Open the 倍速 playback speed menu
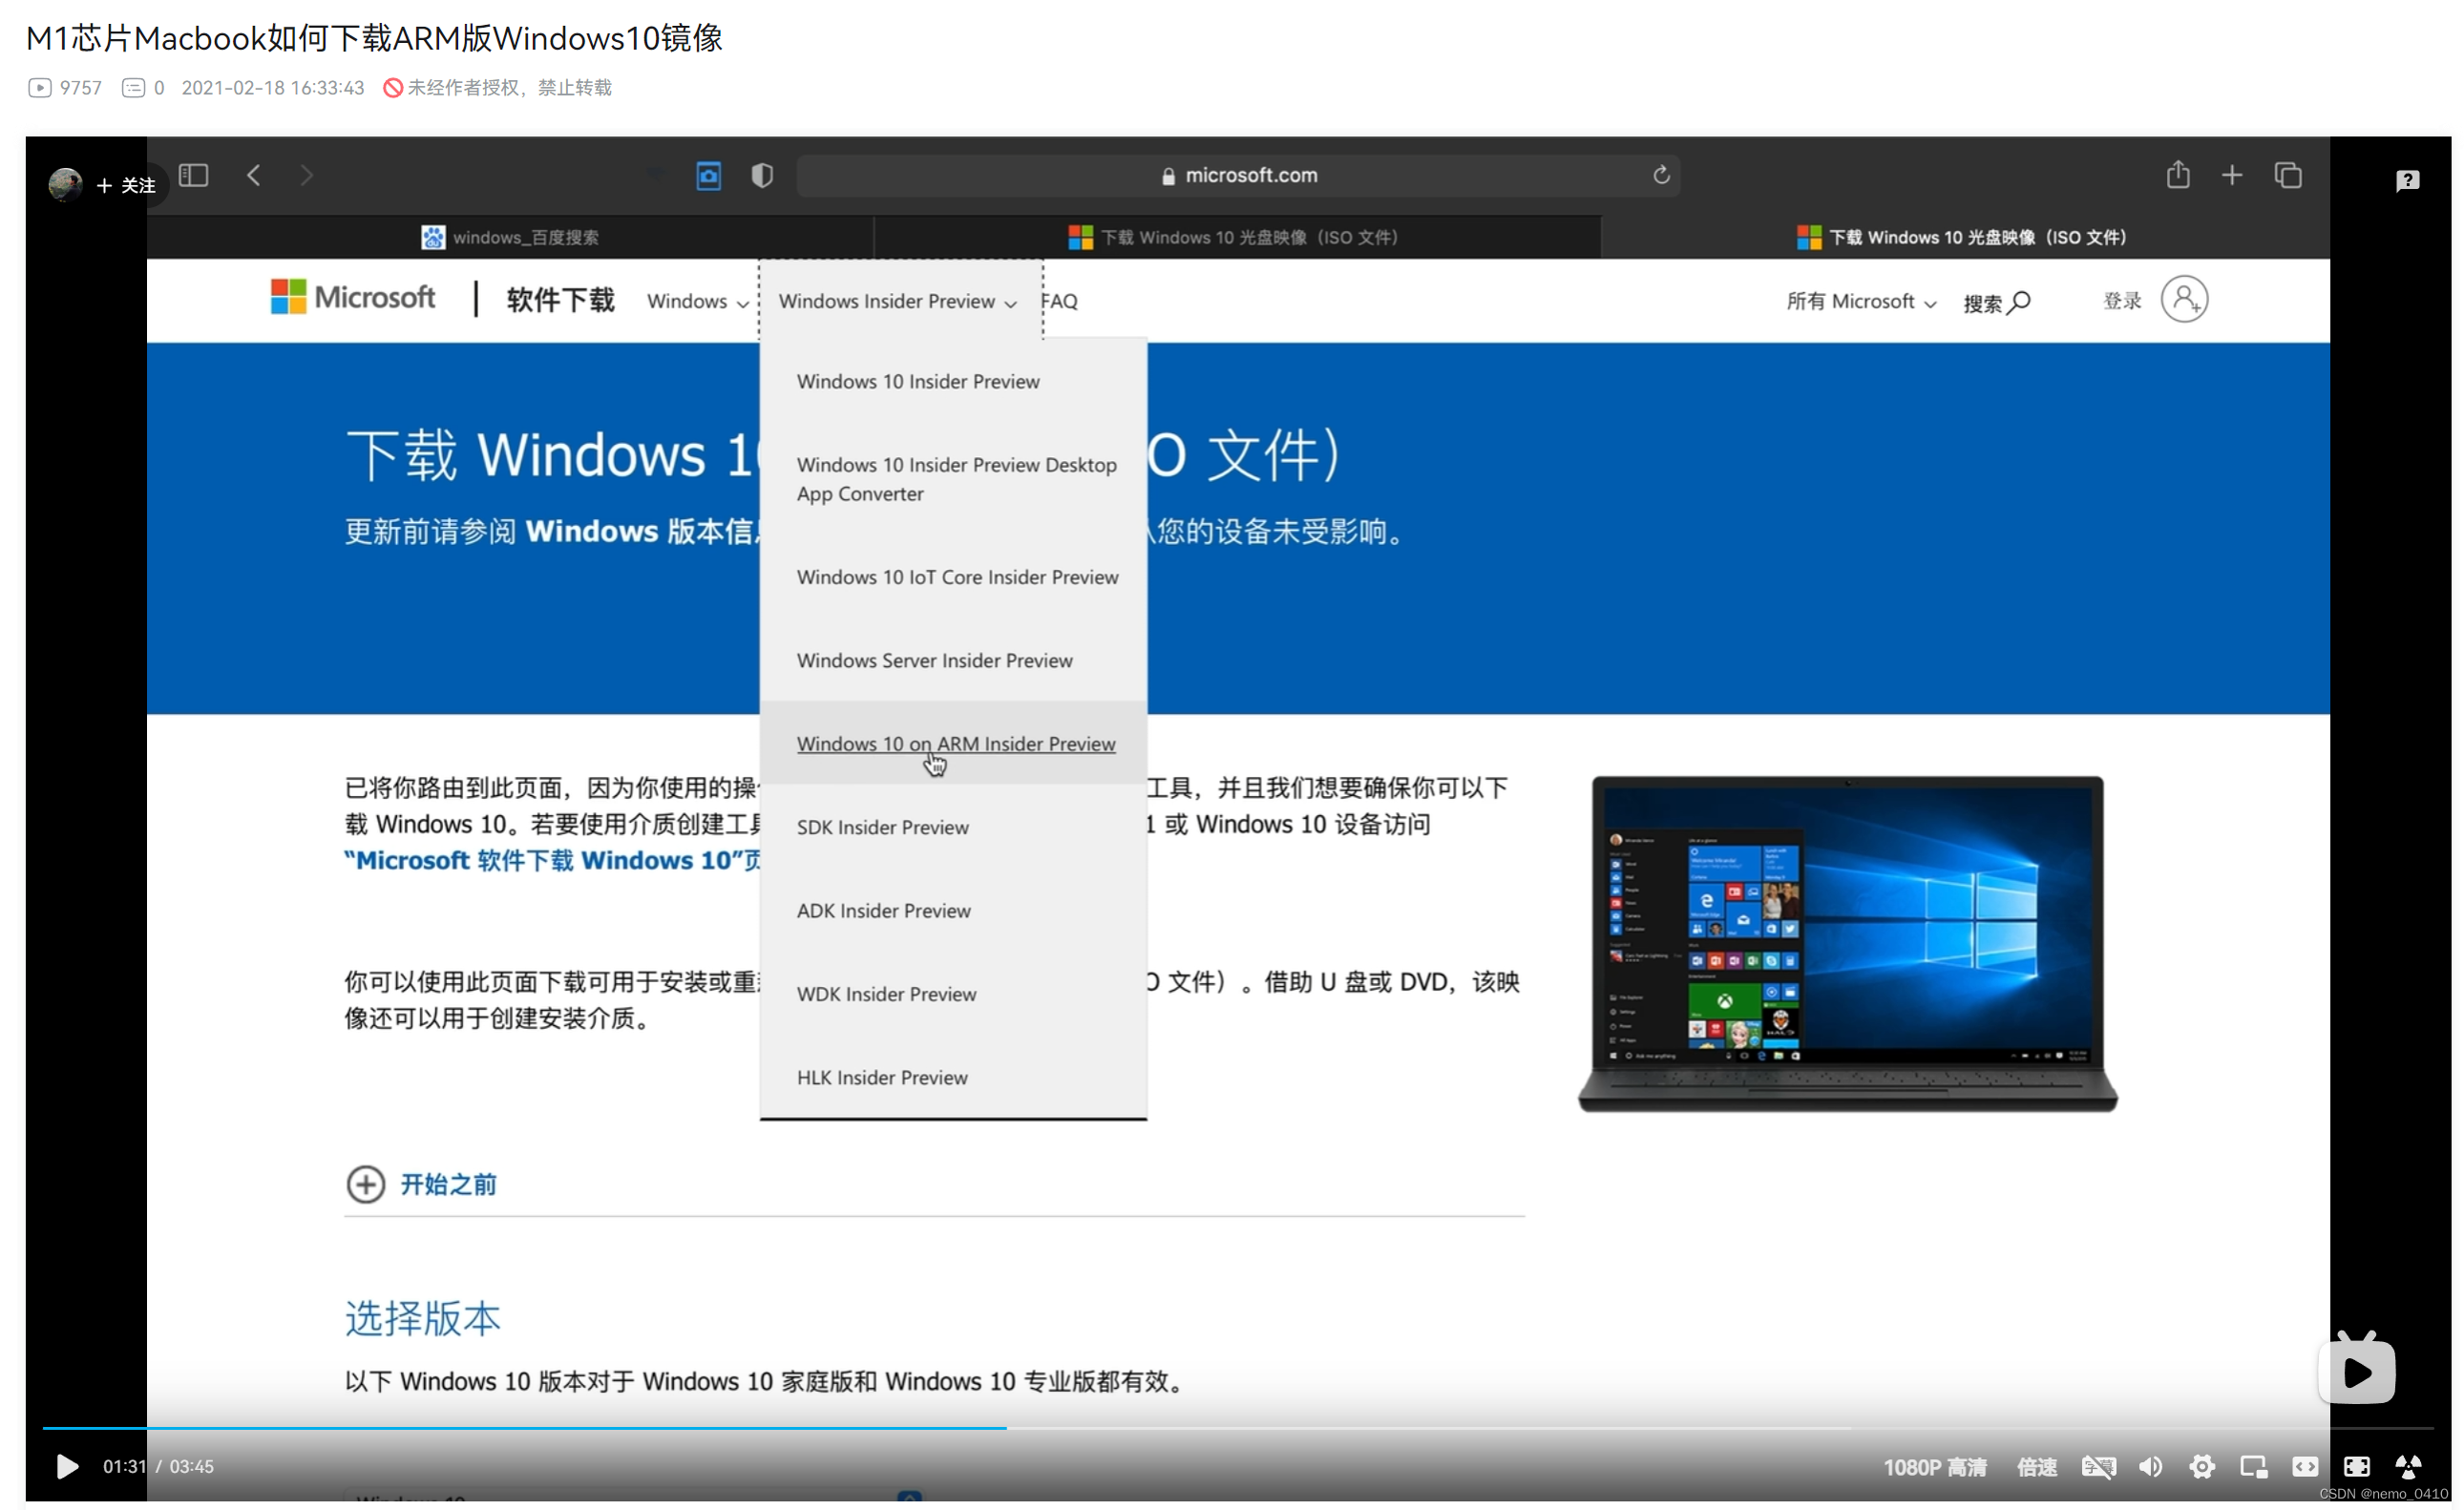This screenshot has height=1510, width=2464. 2036,1466
